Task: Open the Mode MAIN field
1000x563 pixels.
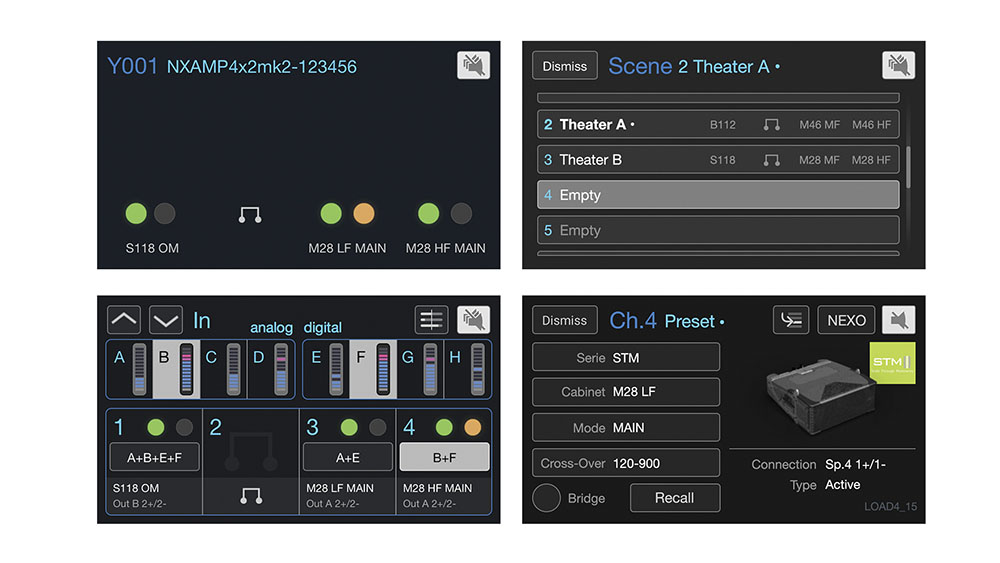Action: coord(626,427)
